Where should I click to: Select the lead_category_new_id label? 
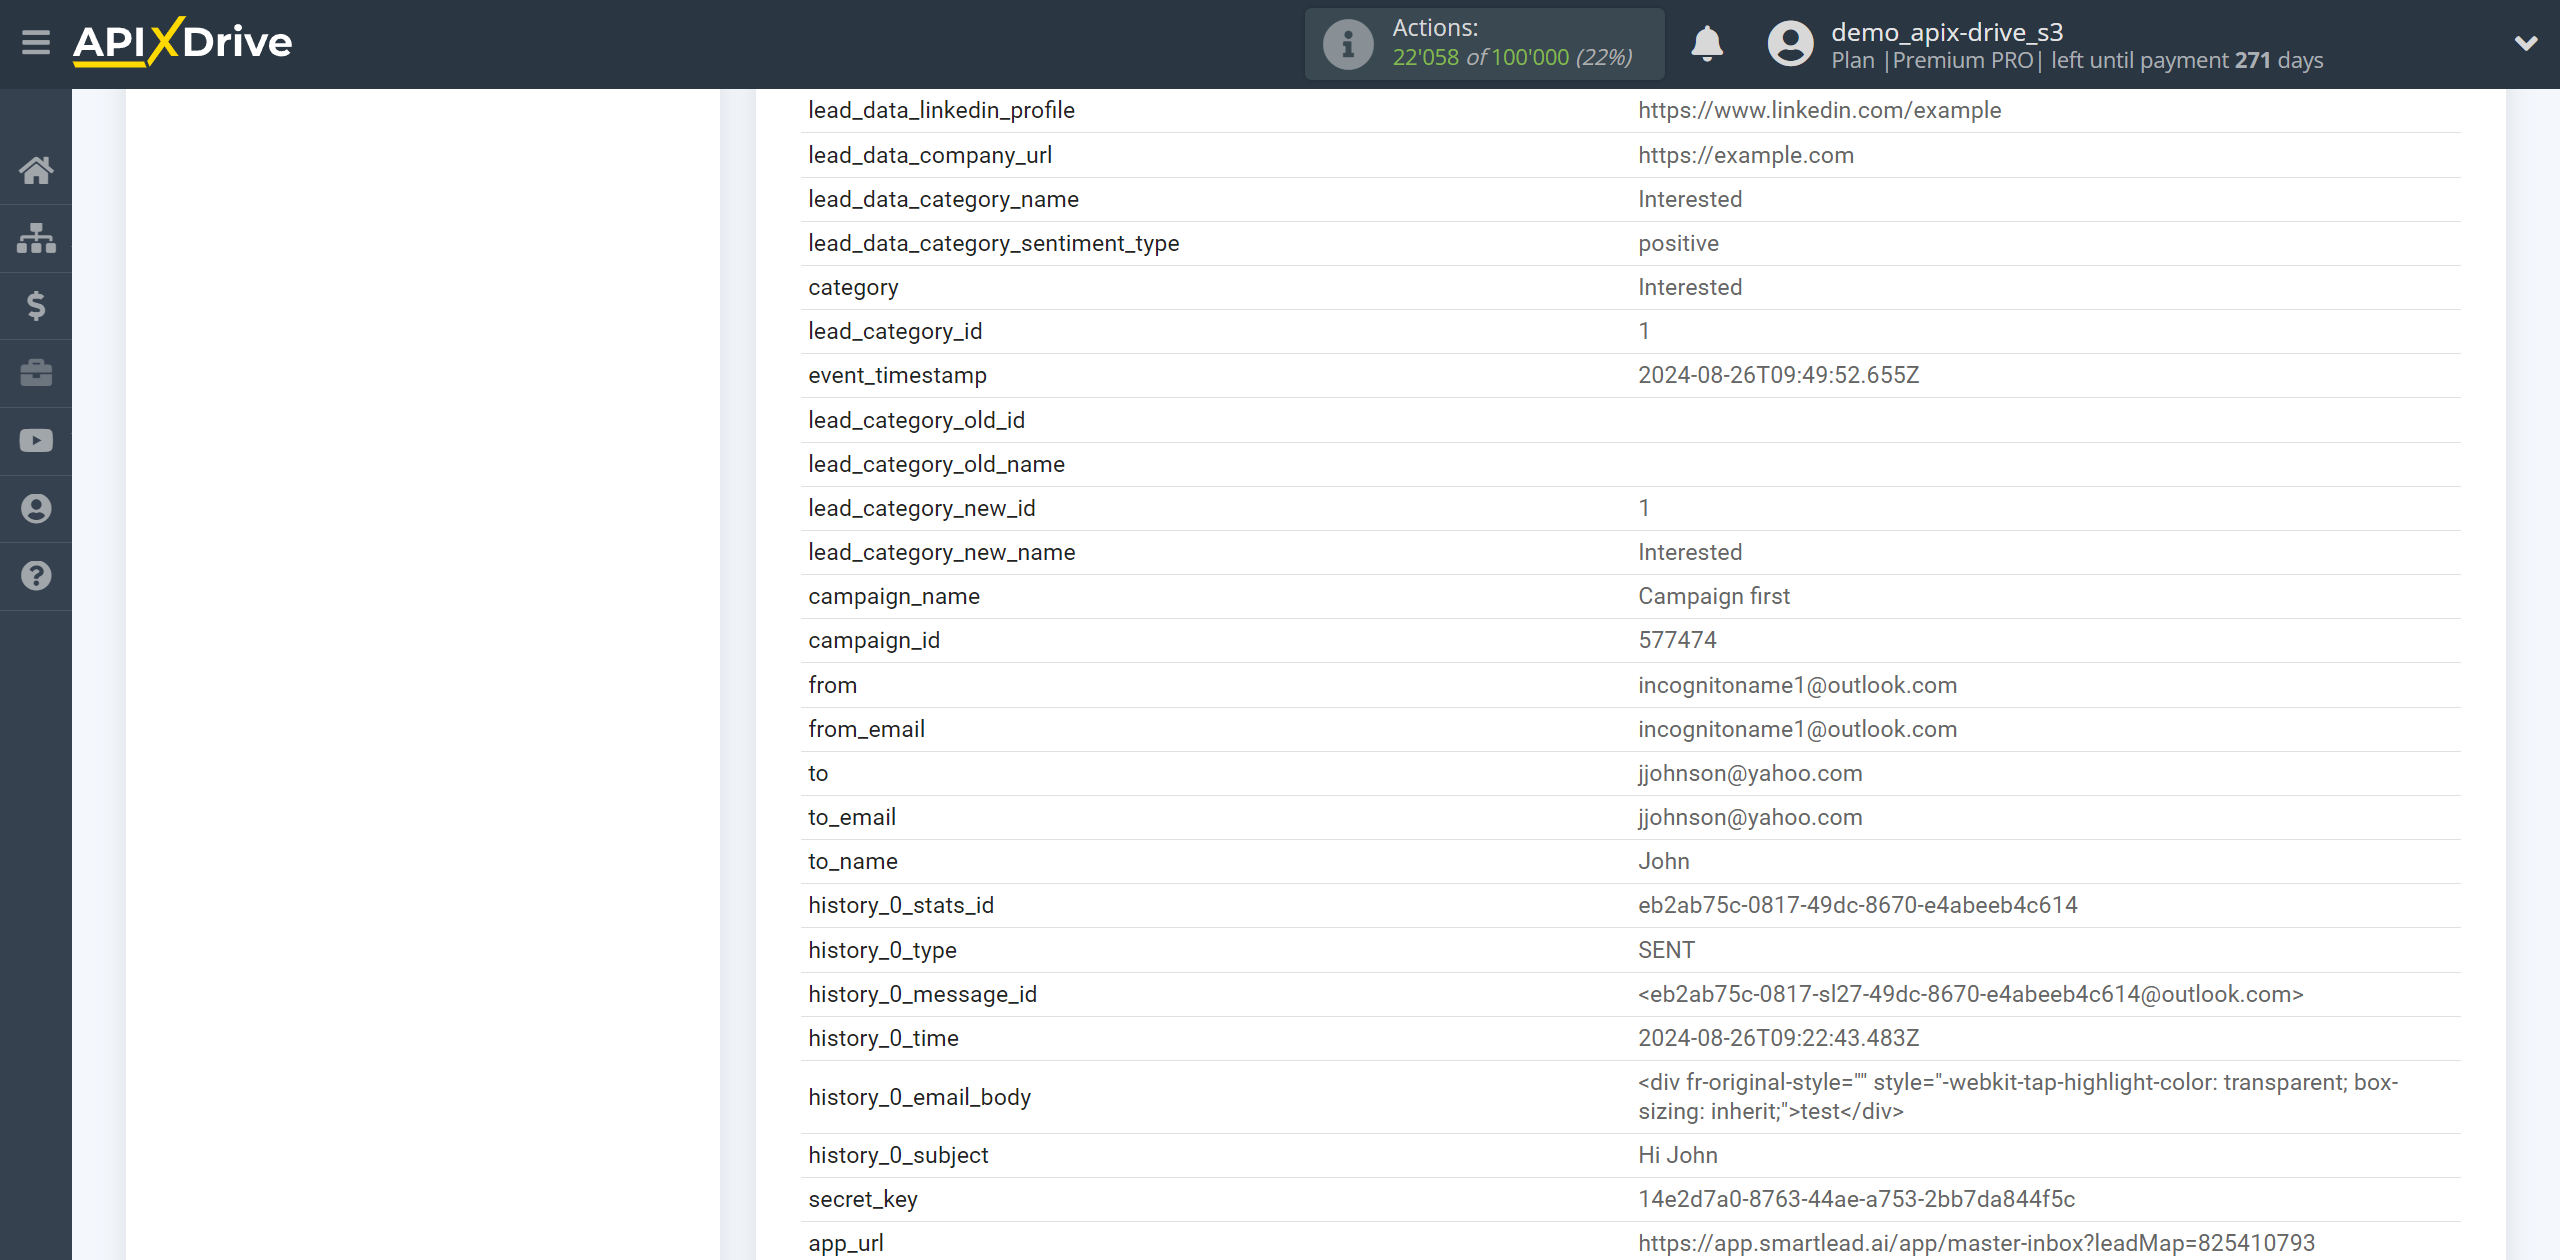point(921,508)
